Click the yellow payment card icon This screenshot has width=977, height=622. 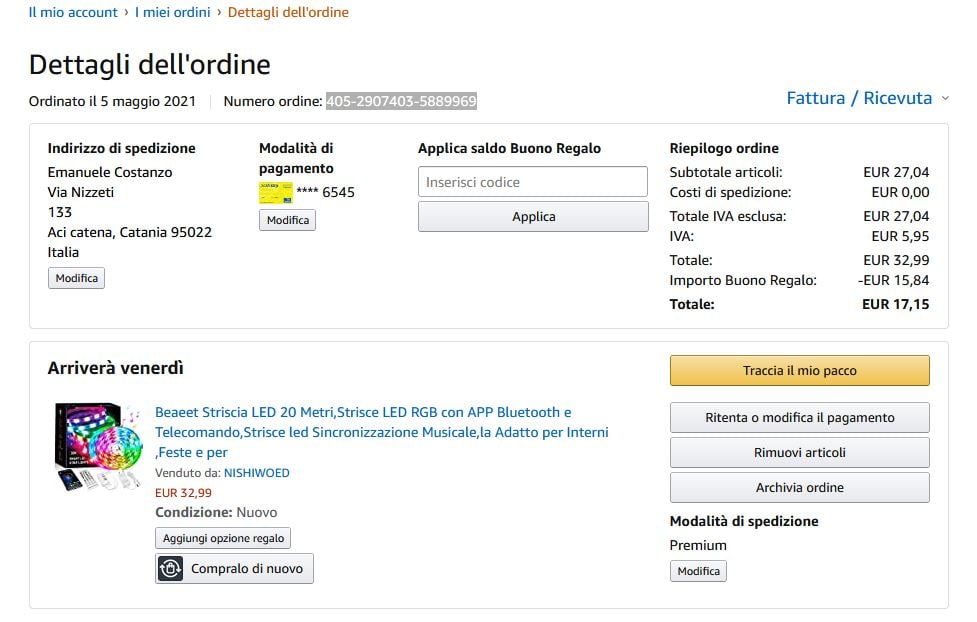point(275,192)
